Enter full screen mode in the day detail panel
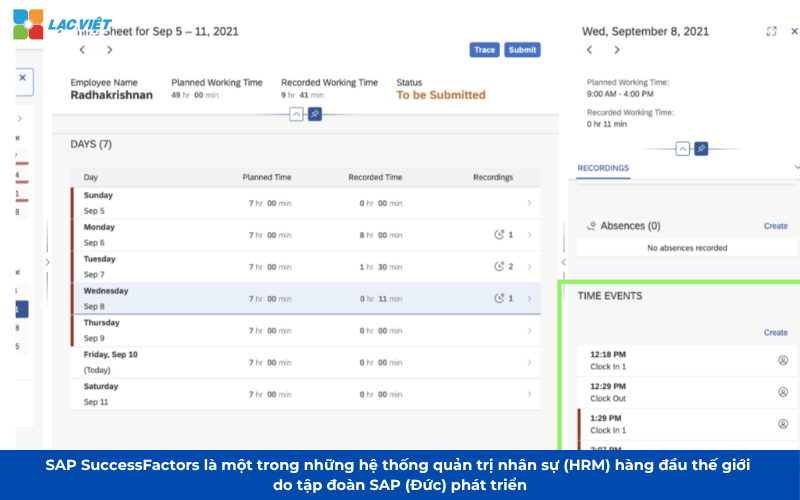800x500 pixels. (x=771, y=31)
